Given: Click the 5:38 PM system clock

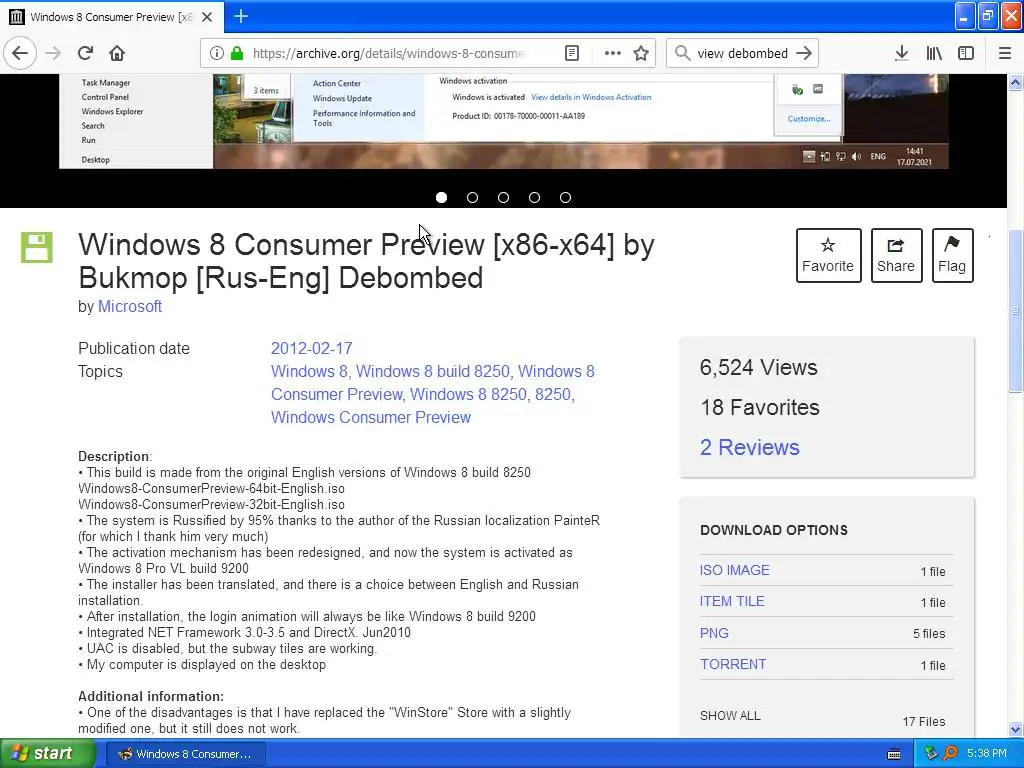Looking at the screenshot, I should [x=987, y=754].
